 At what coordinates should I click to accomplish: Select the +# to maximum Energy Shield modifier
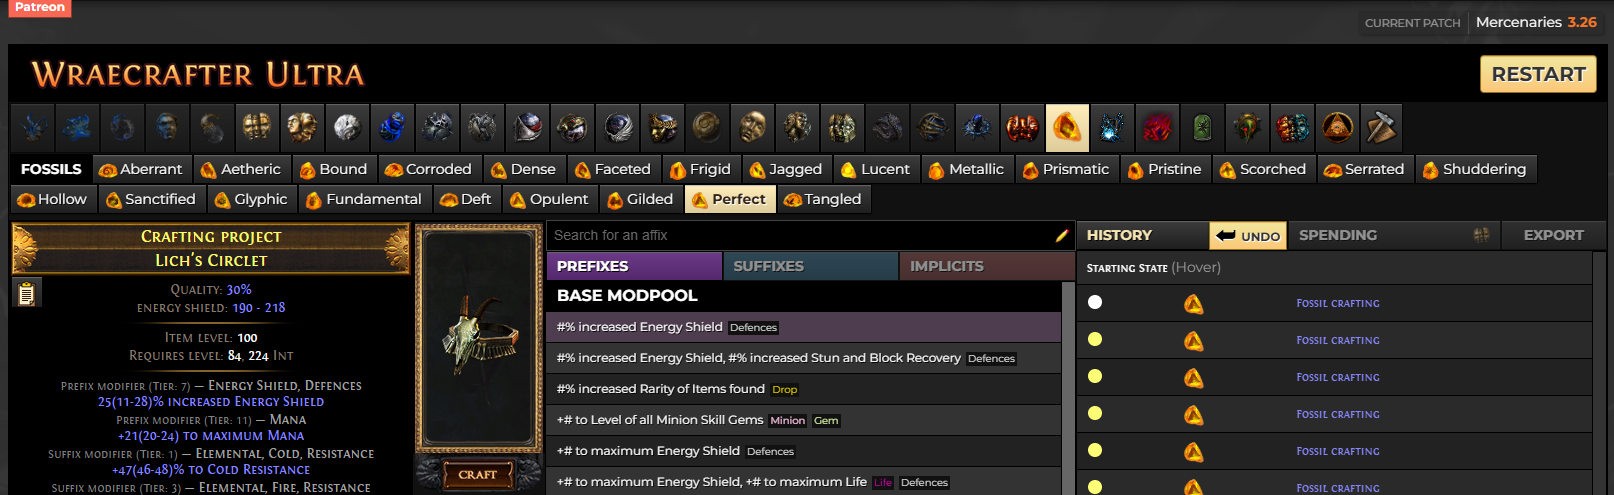tap(804, 451)
